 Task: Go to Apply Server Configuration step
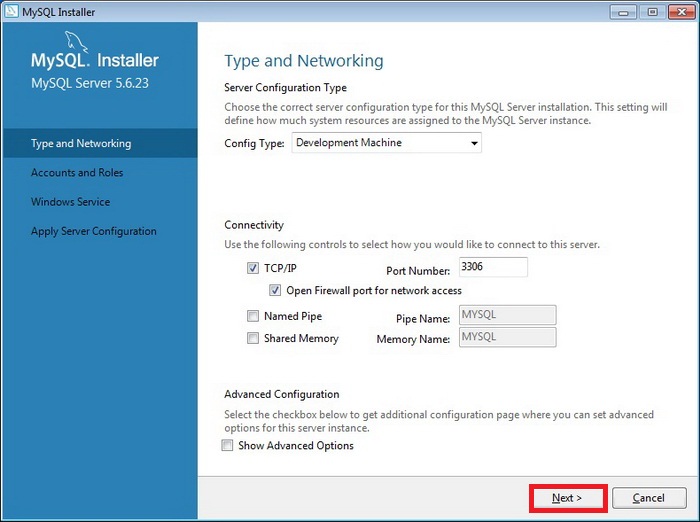click(94, 231)
